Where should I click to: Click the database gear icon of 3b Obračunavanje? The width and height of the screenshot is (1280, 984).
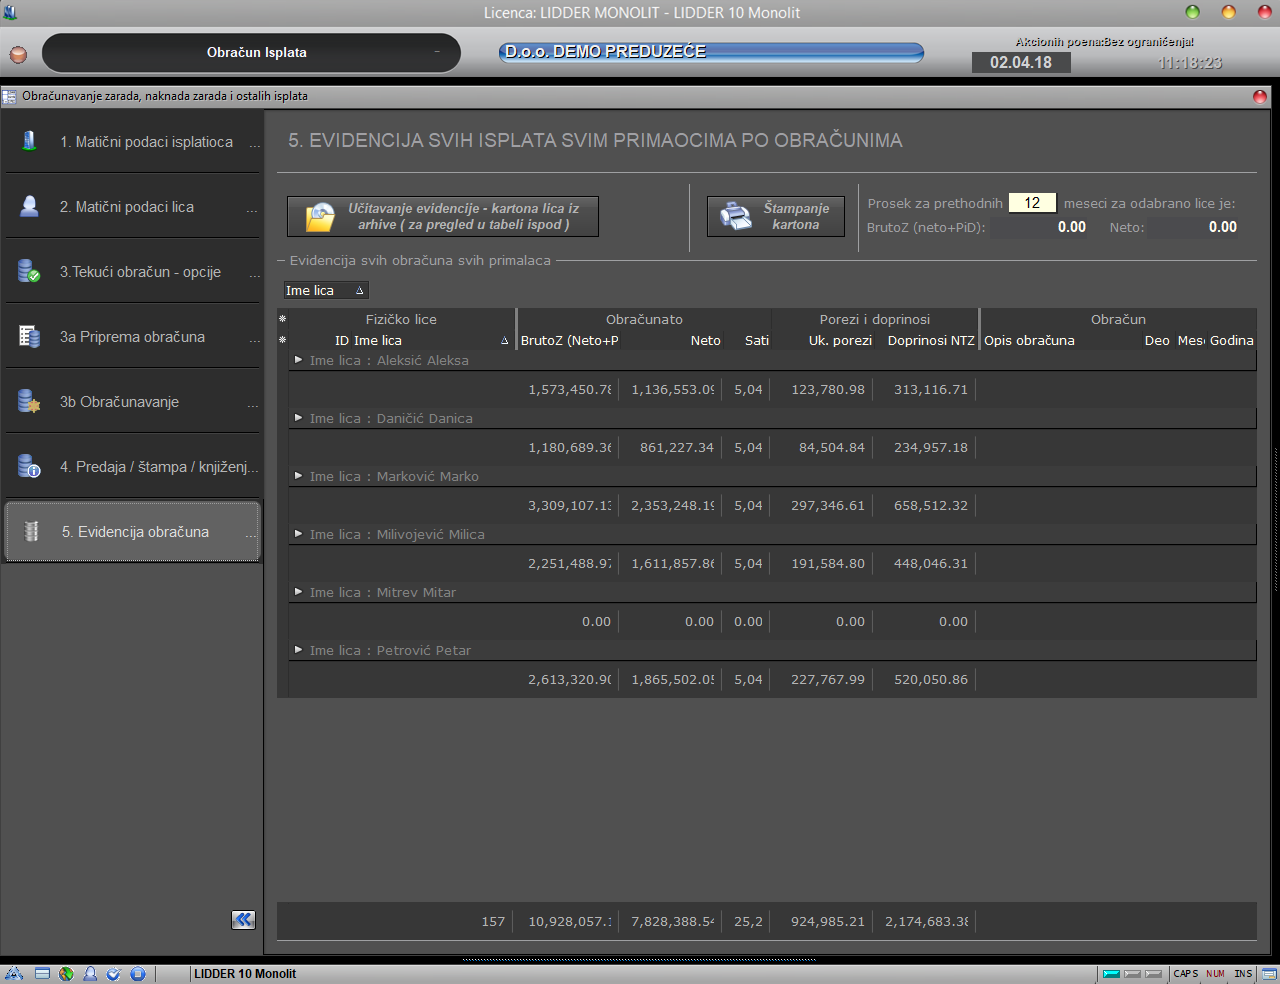click(29, 401)
